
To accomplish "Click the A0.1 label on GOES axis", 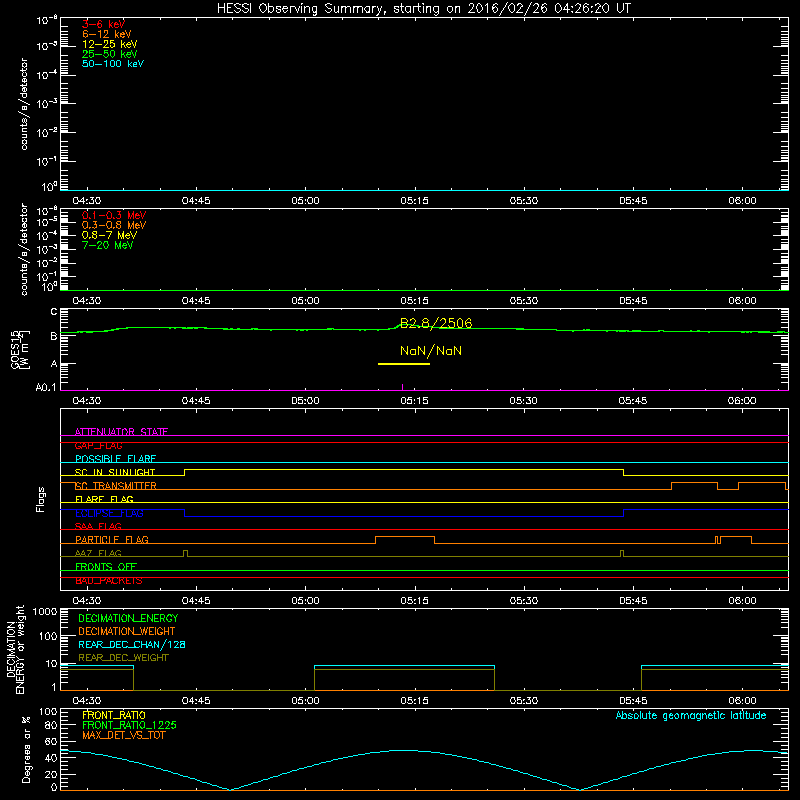I will (x=46, y=388).
